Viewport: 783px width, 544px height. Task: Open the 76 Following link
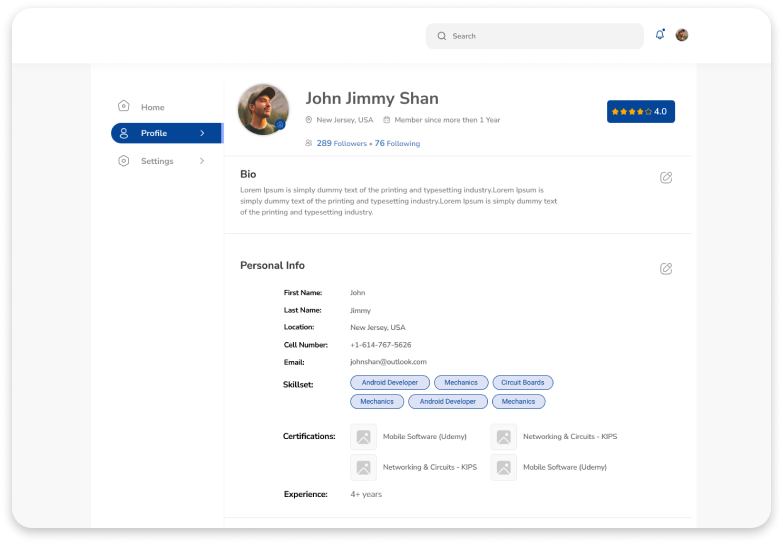(x=397, y=144)
